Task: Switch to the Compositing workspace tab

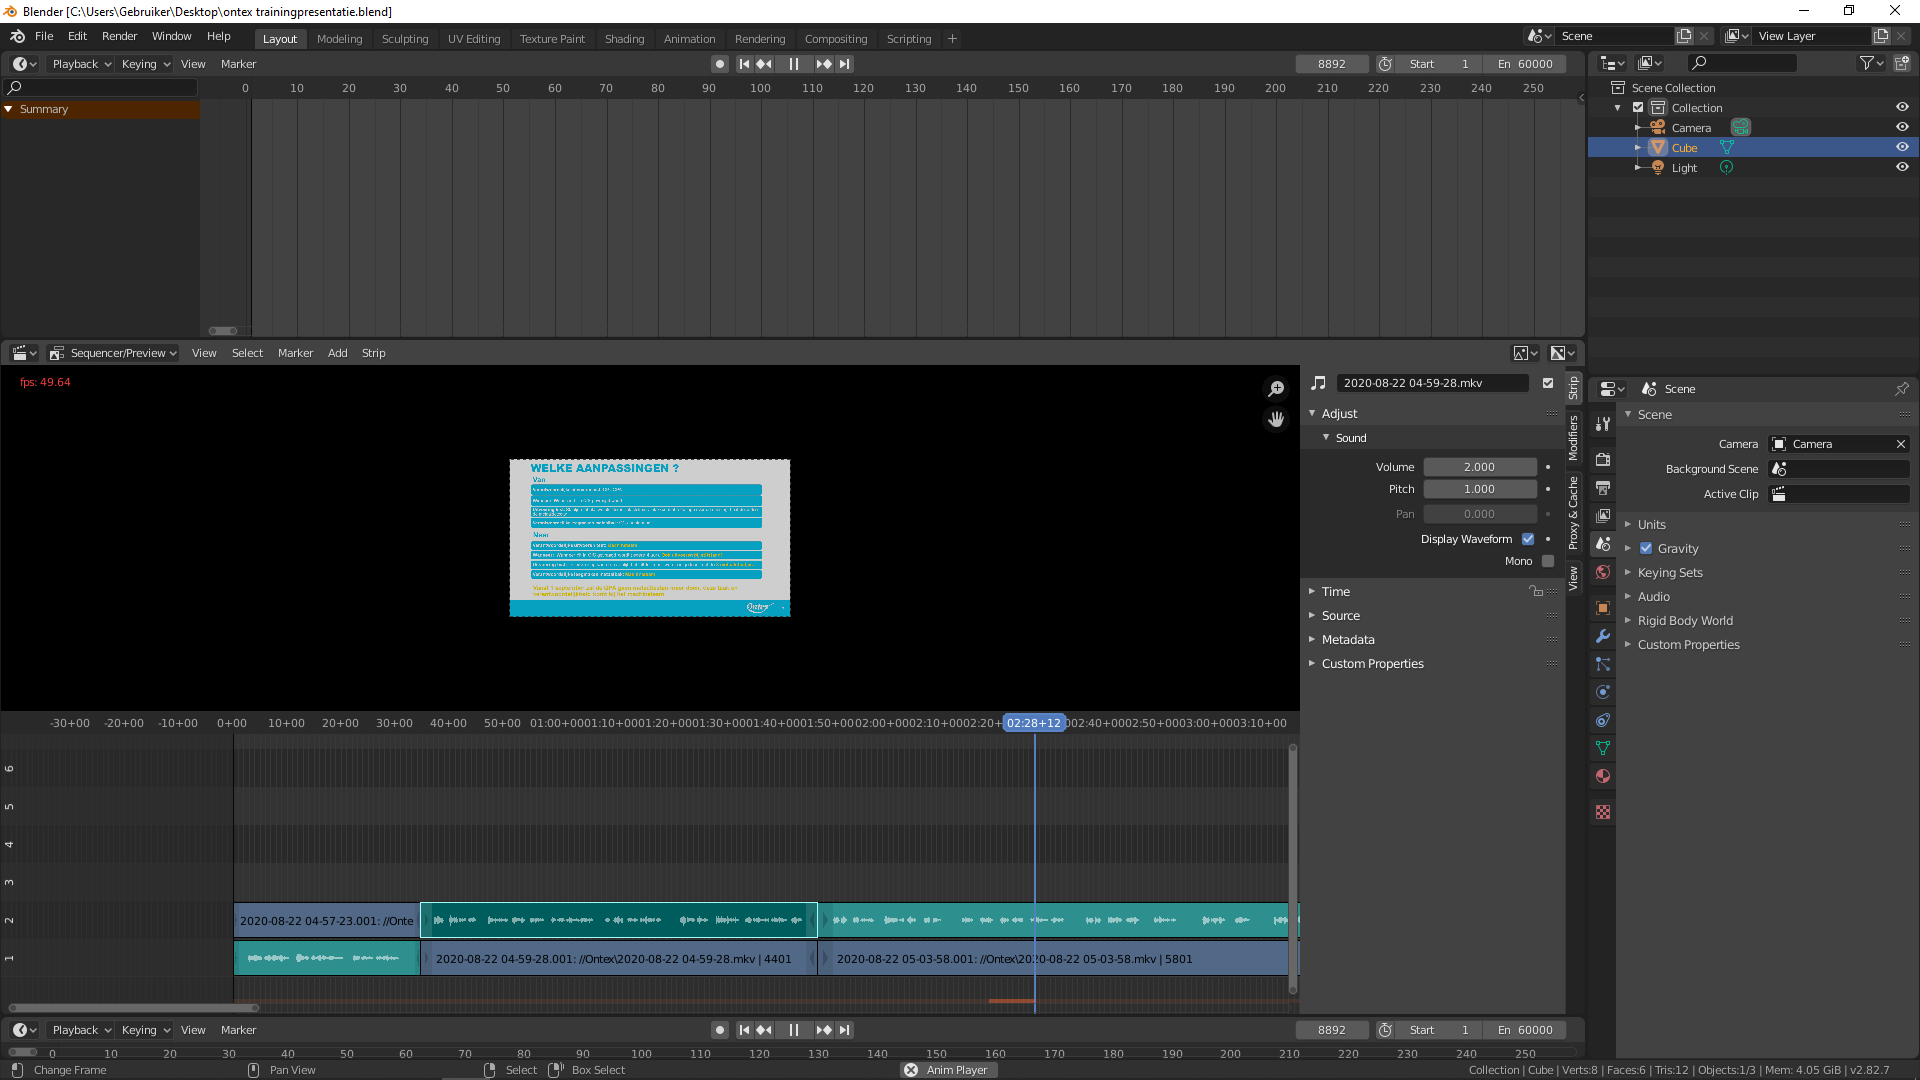Action: click(835, 39)
